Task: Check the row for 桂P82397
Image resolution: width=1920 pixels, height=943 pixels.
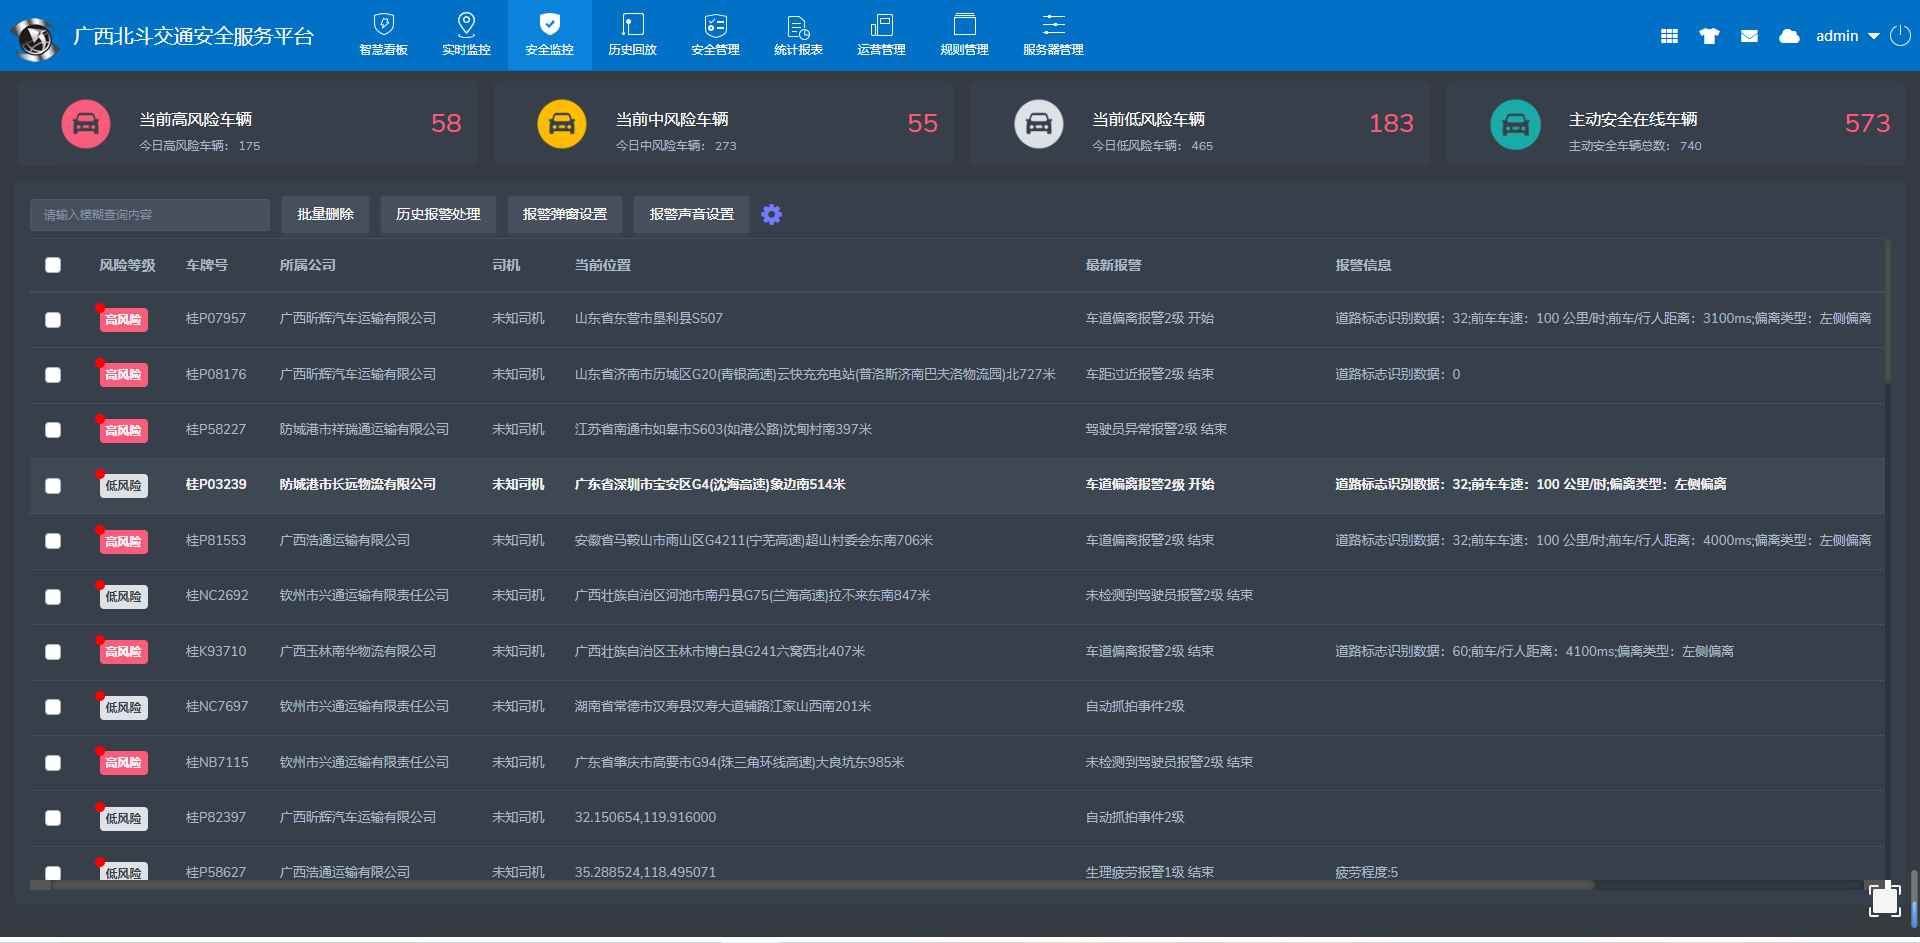Action: coord(53,818)
